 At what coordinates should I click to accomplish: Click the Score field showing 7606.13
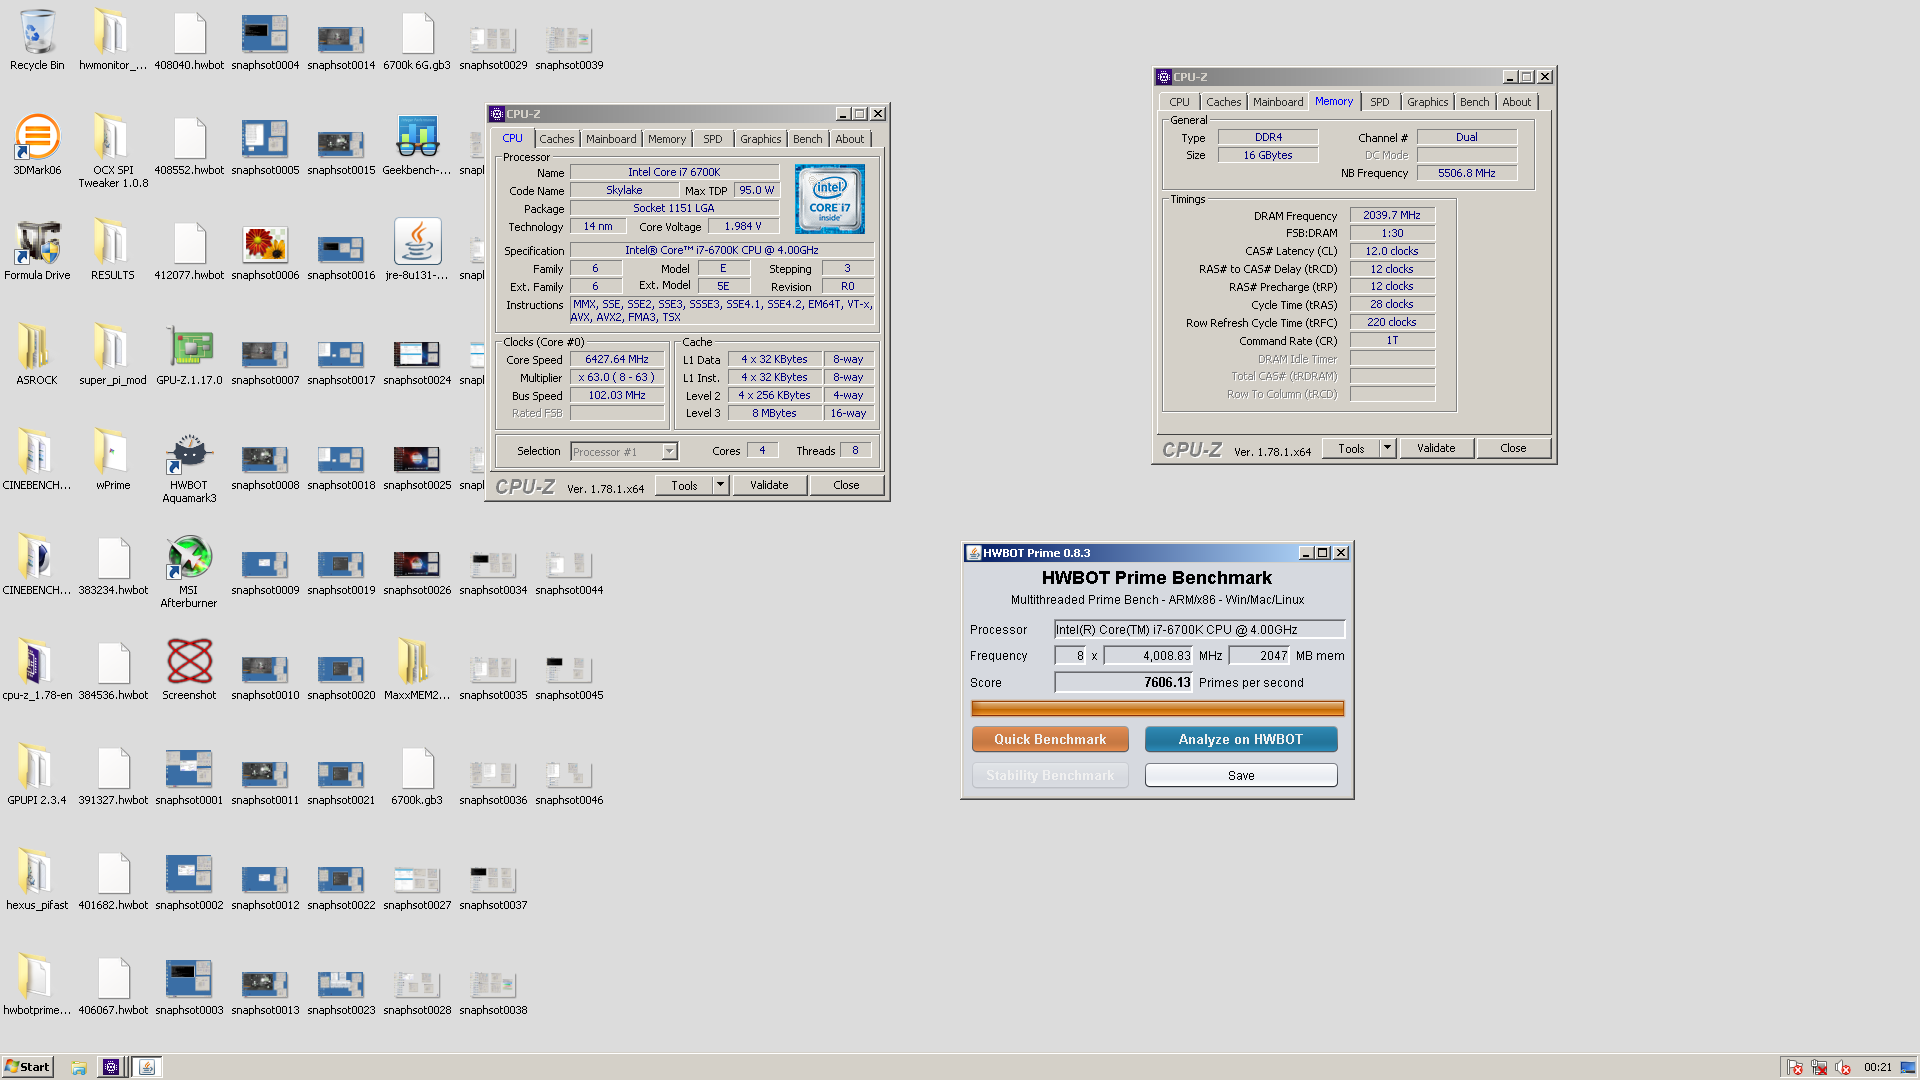[x=1123, y=682]
